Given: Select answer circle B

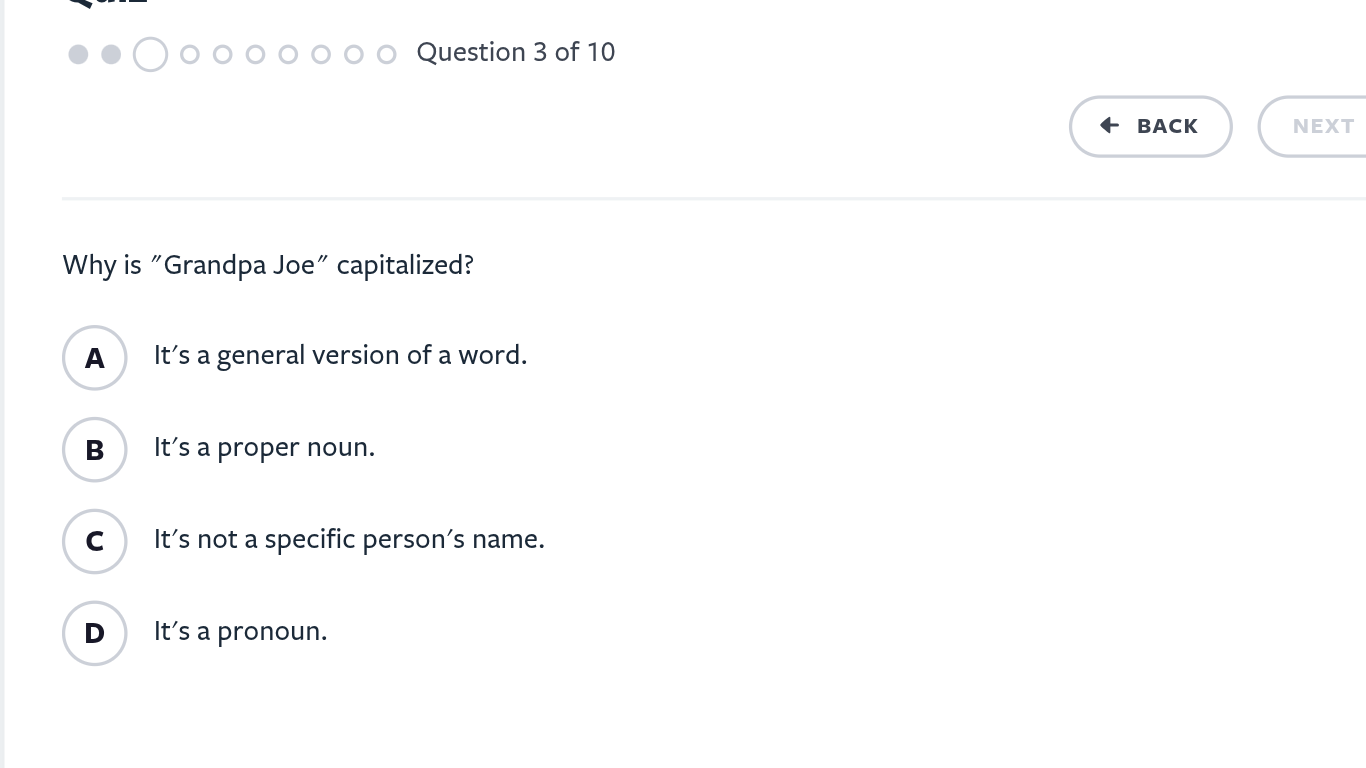Looking at the screenshot, I should click(x=95, y=449).
